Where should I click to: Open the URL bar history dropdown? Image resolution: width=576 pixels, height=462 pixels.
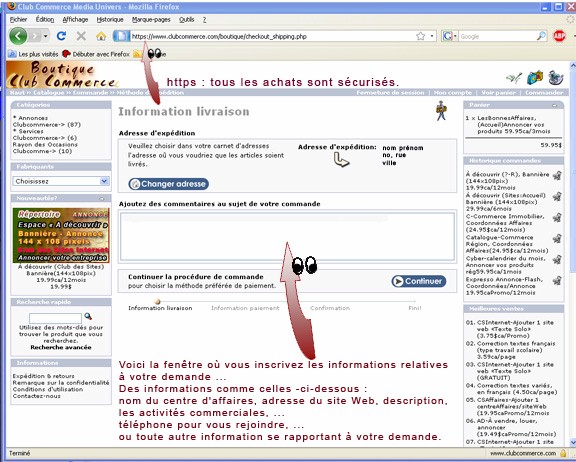[432, 36]
